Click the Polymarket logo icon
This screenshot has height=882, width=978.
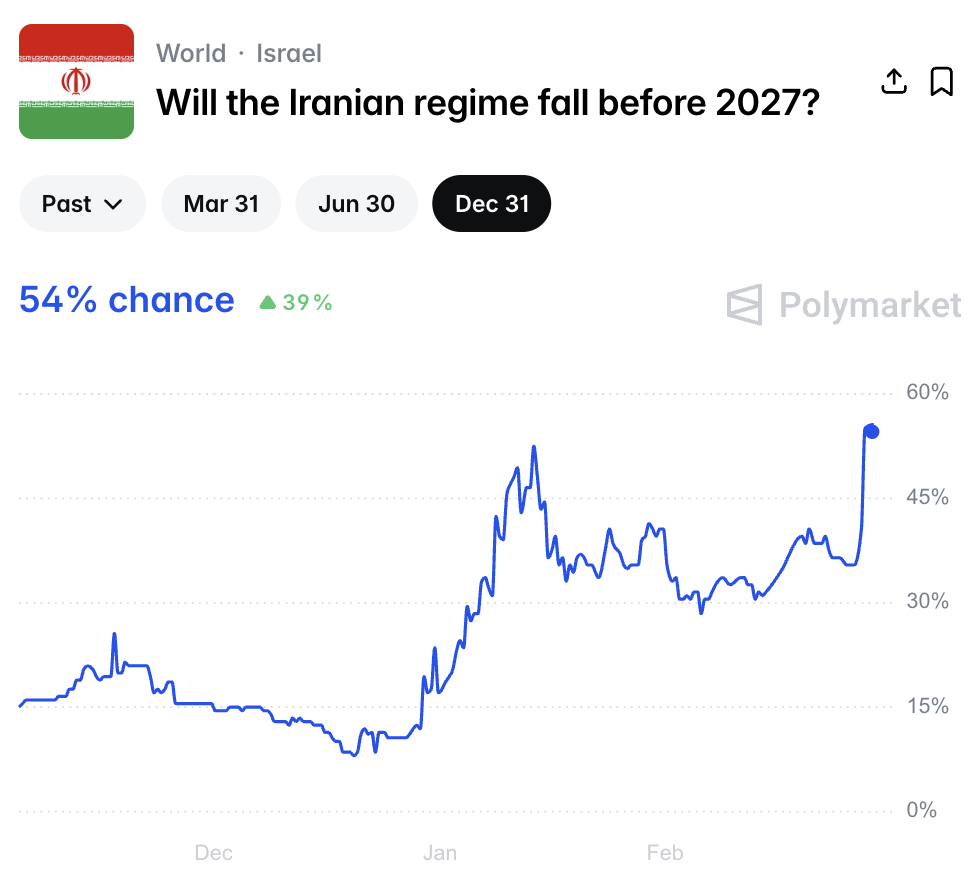(x=745, y=305)
